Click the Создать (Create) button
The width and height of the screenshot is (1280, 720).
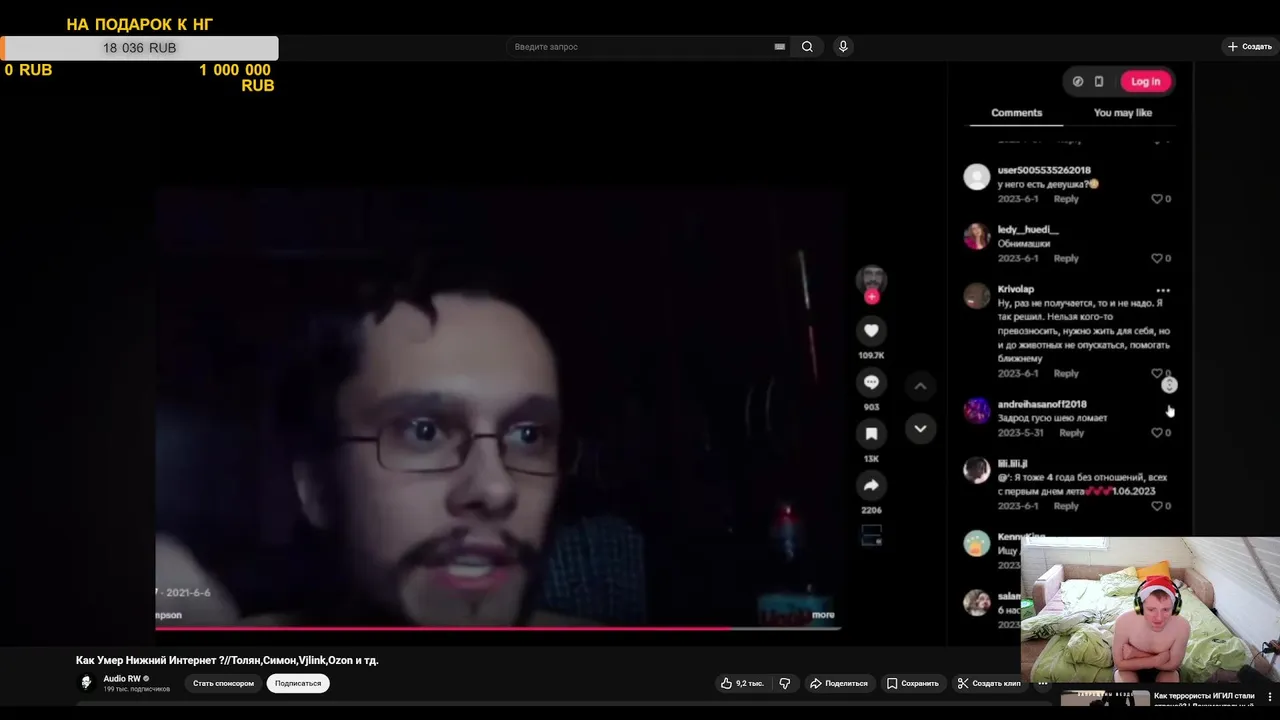tap(1250, 47)
